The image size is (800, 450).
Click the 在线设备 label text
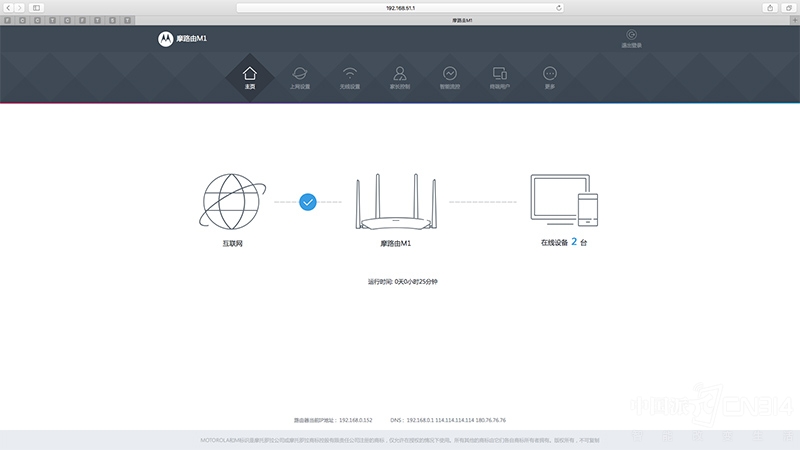point(554,242)
